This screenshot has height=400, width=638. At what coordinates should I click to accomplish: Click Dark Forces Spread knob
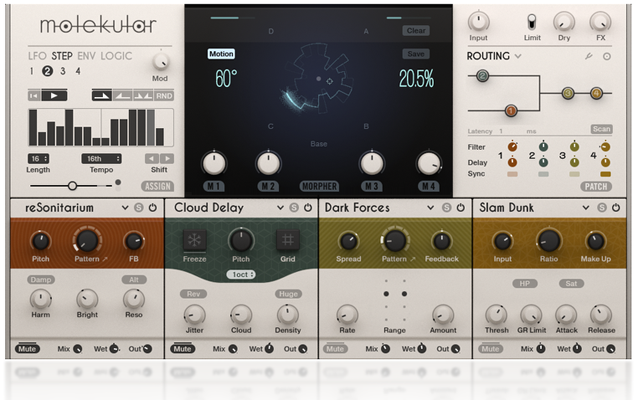pyautogui.click(x=348, y=241)
